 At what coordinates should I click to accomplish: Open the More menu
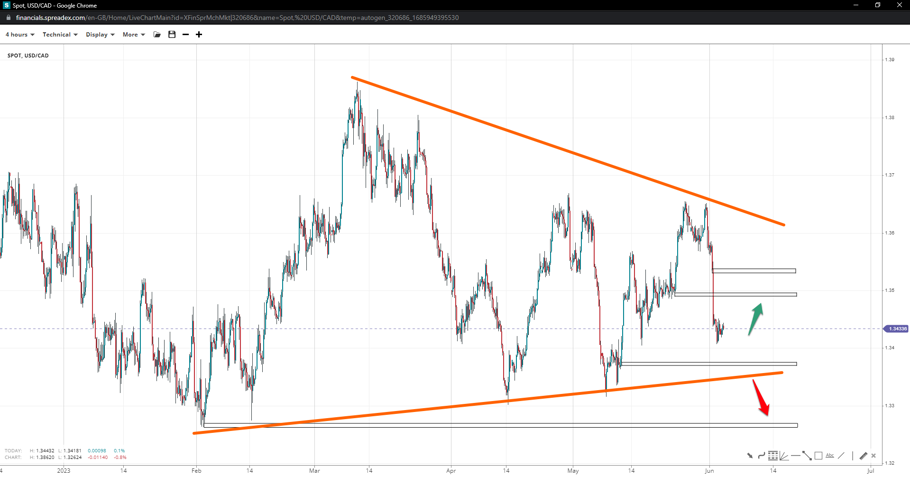tap(133, 35)
